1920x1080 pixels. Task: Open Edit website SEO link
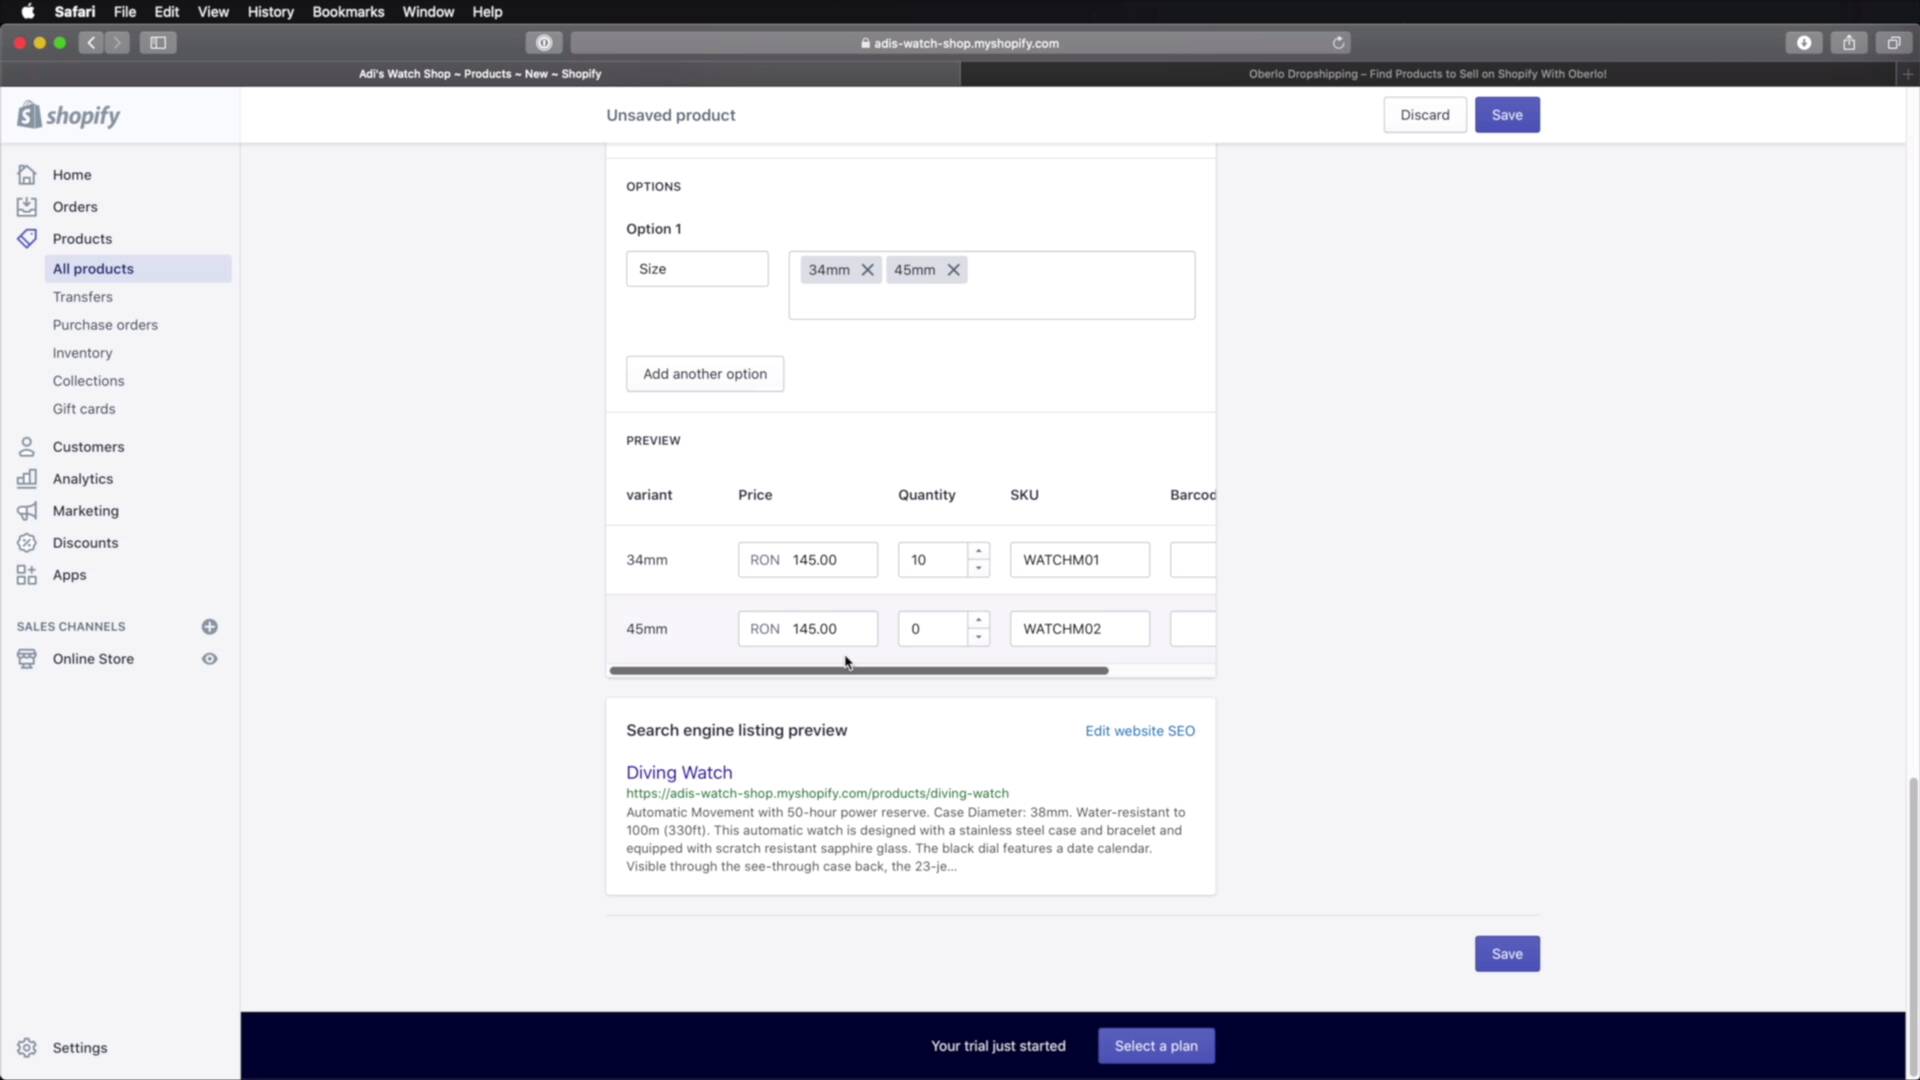click(x=1140, y=731)
